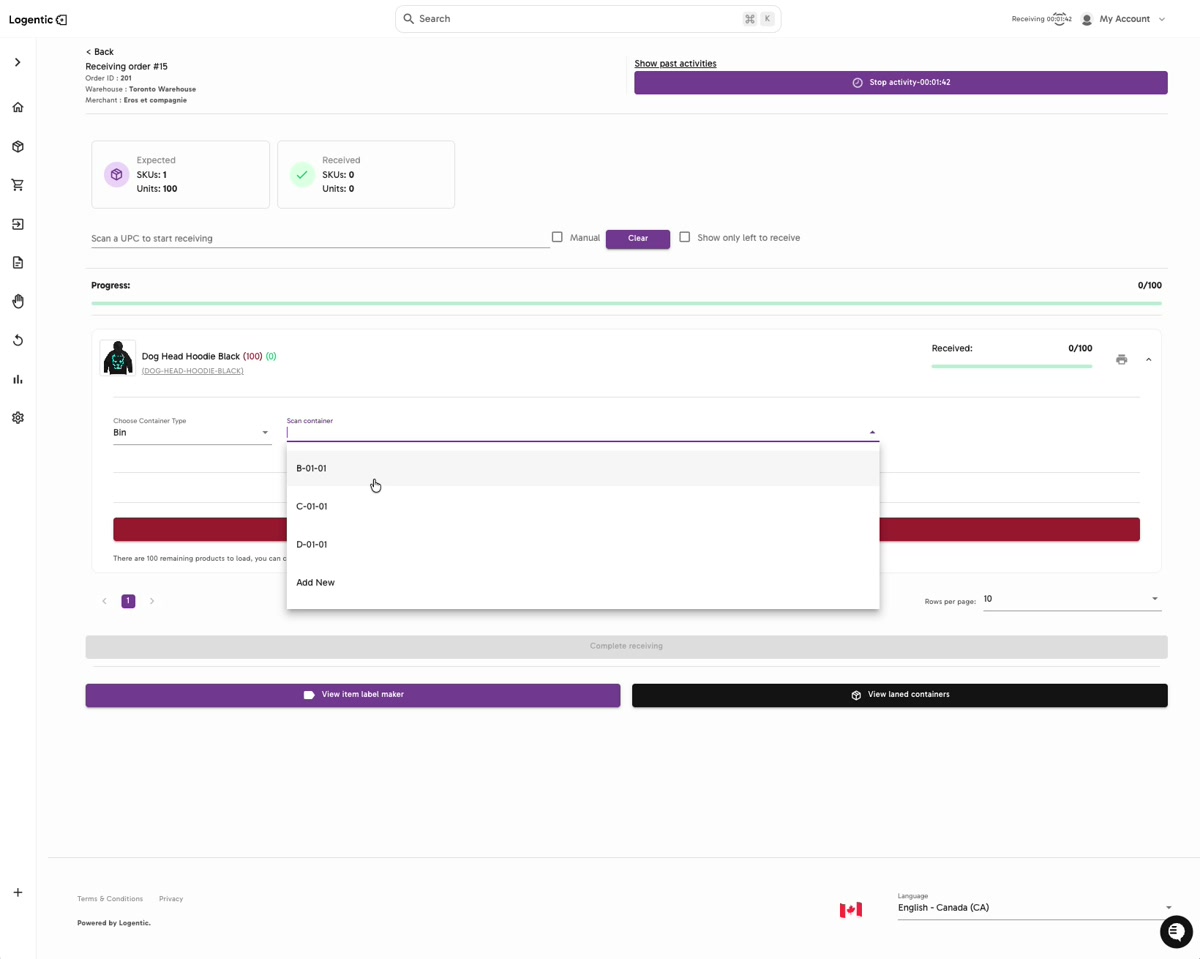Click the Expected package icon

pos(117,174)
